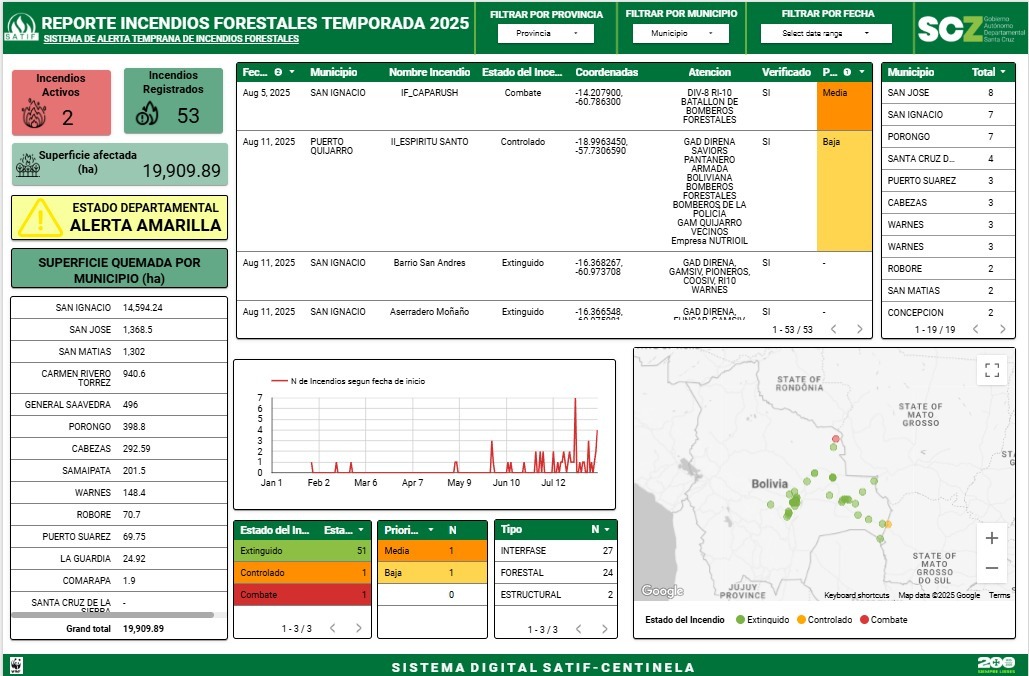1029x676 pixels.
Task: Click the yellow warning triangle icon
Action: (x=40, y=217)
